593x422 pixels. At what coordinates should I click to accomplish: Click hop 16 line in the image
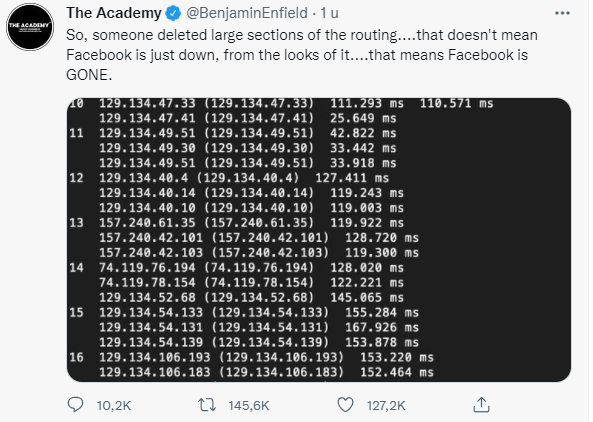coord(251,357)
